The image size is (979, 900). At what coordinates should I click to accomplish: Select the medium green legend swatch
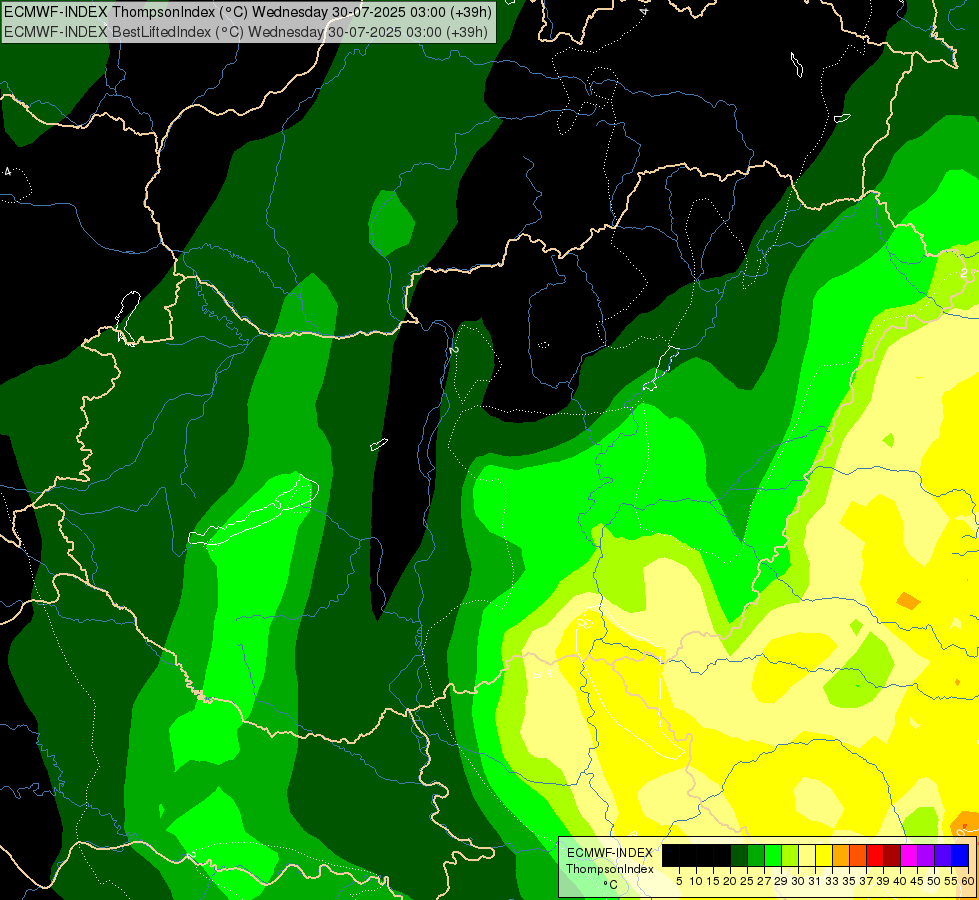point(756,855)
